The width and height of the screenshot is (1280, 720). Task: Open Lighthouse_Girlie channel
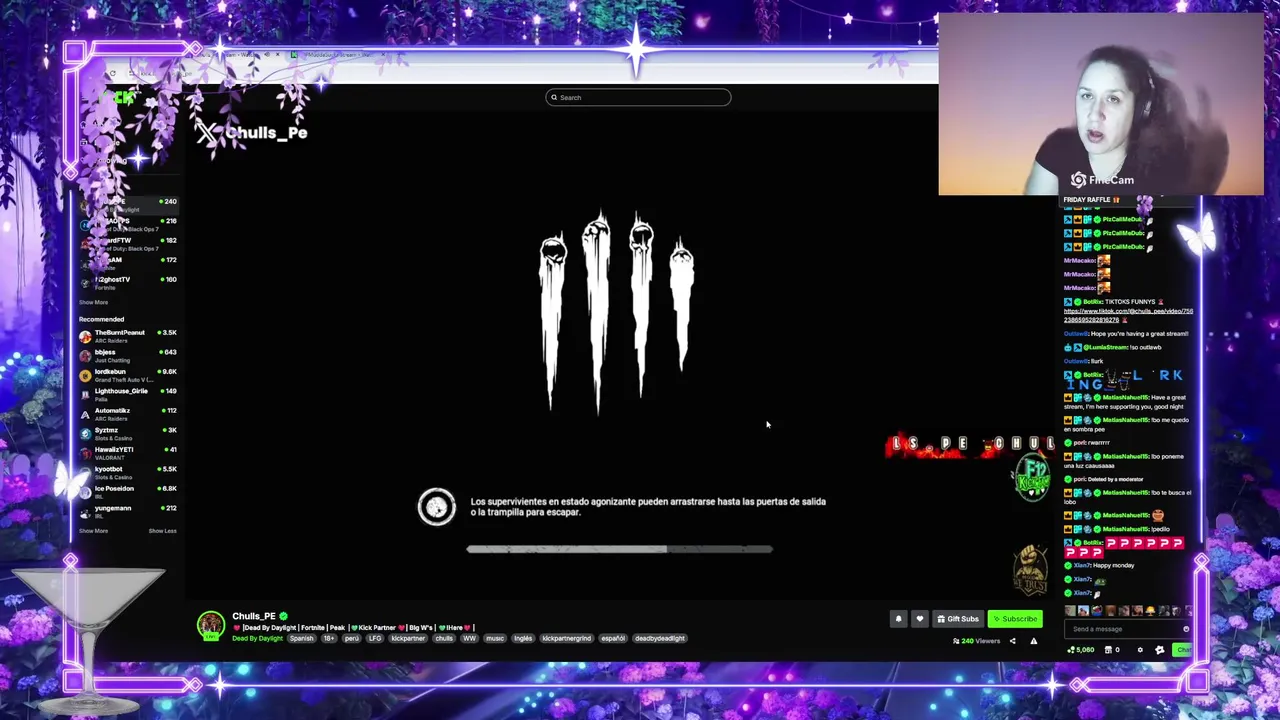coord(129,395)
